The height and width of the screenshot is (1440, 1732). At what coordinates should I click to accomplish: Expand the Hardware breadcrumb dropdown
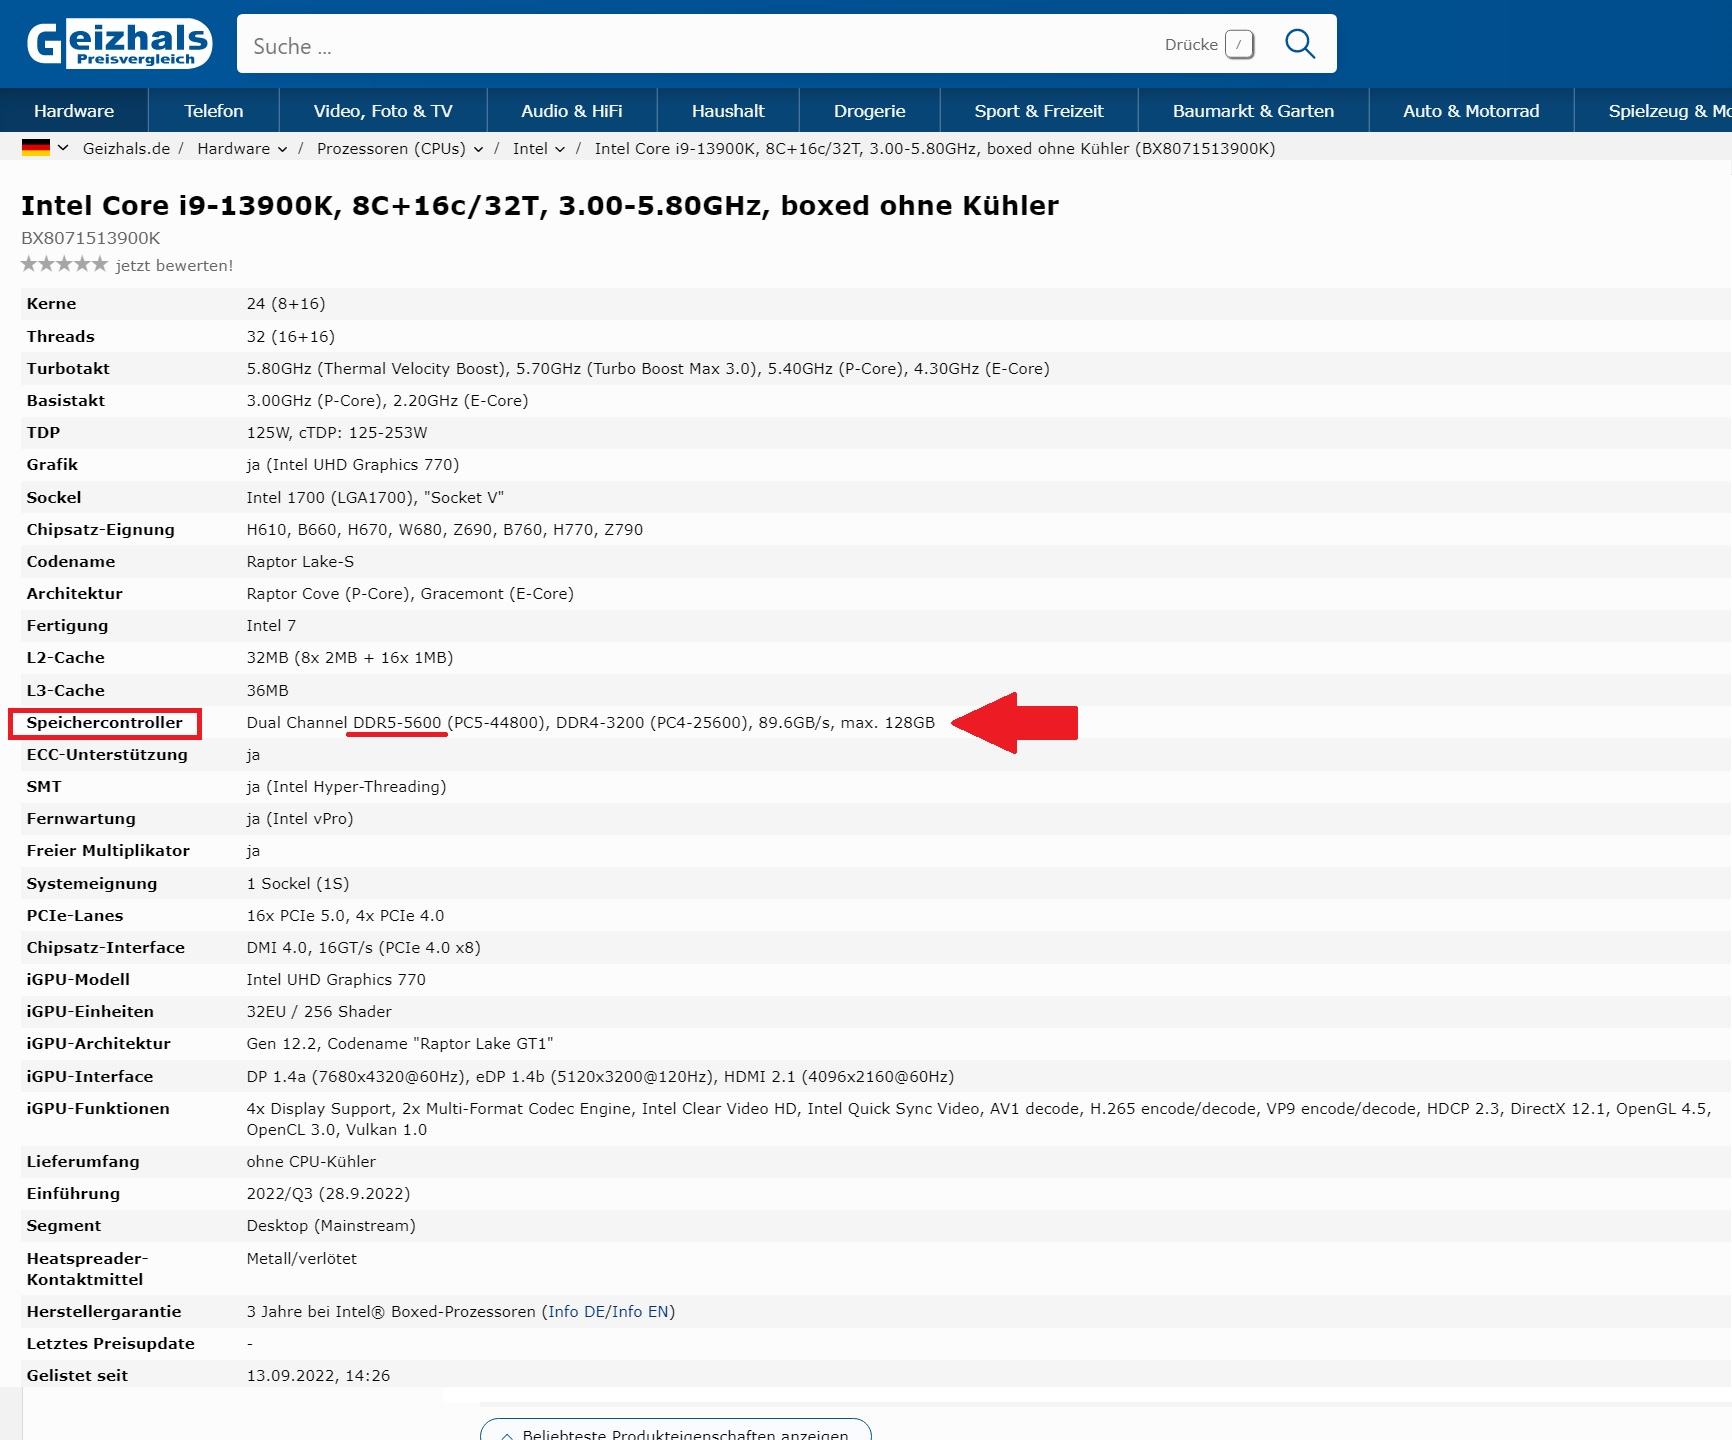point(282,149)
